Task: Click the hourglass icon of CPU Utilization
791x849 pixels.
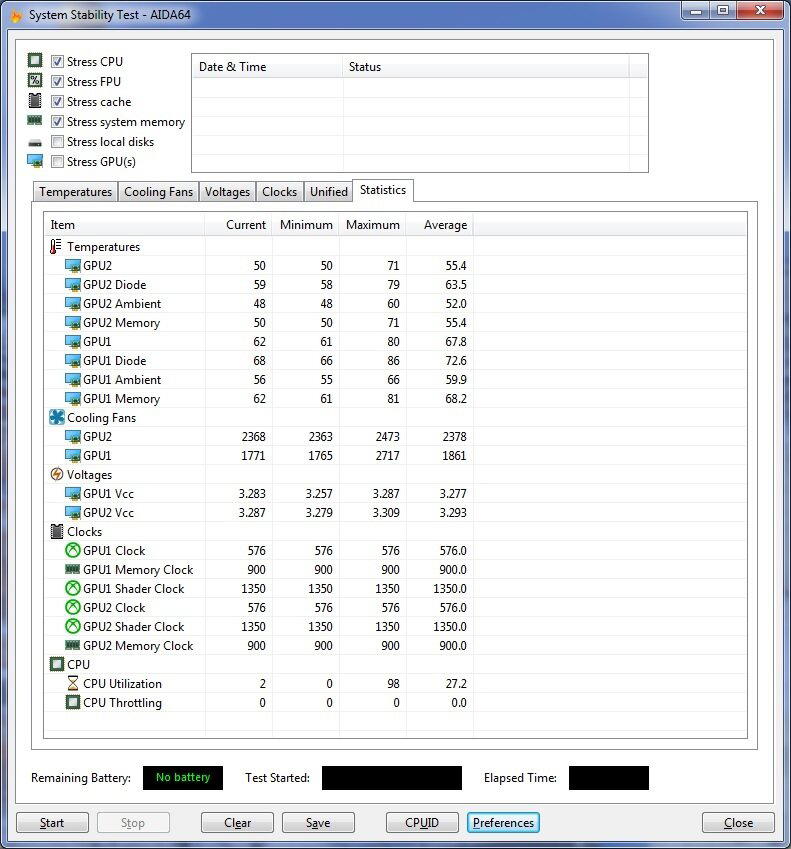Action: tap(73, 683)
